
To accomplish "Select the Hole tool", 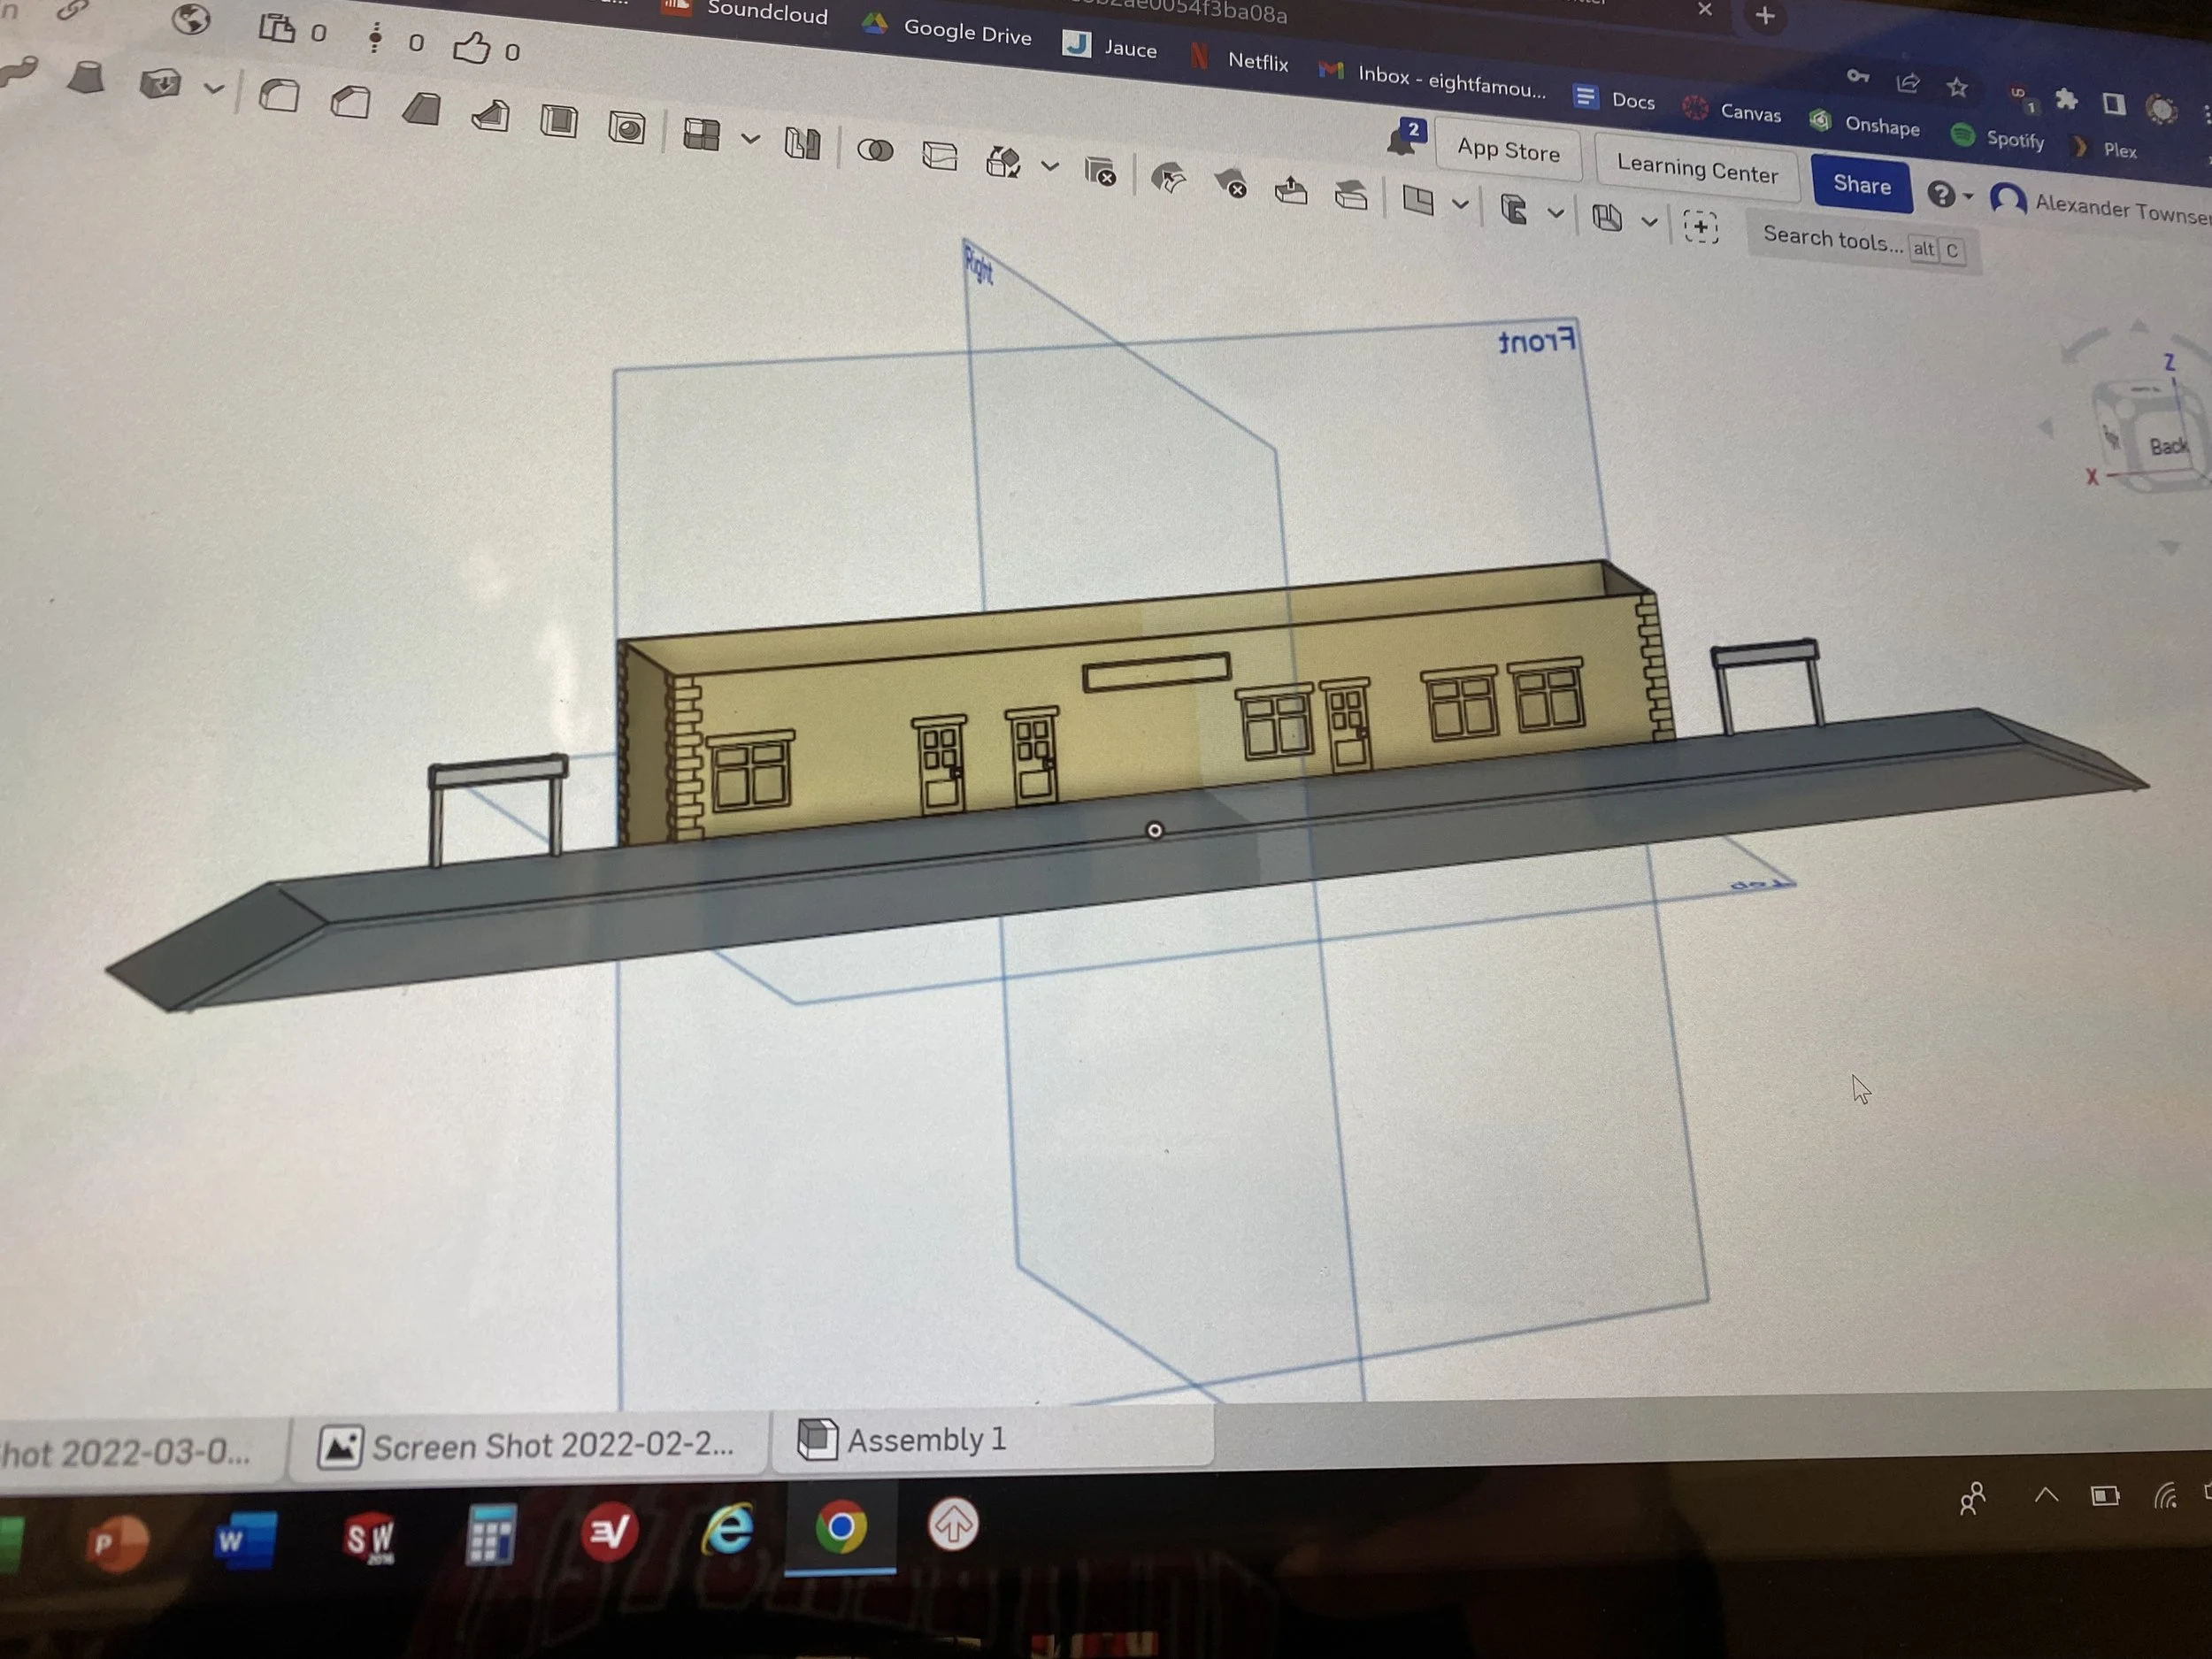I will pyautogui.click(x=627, y=128).
